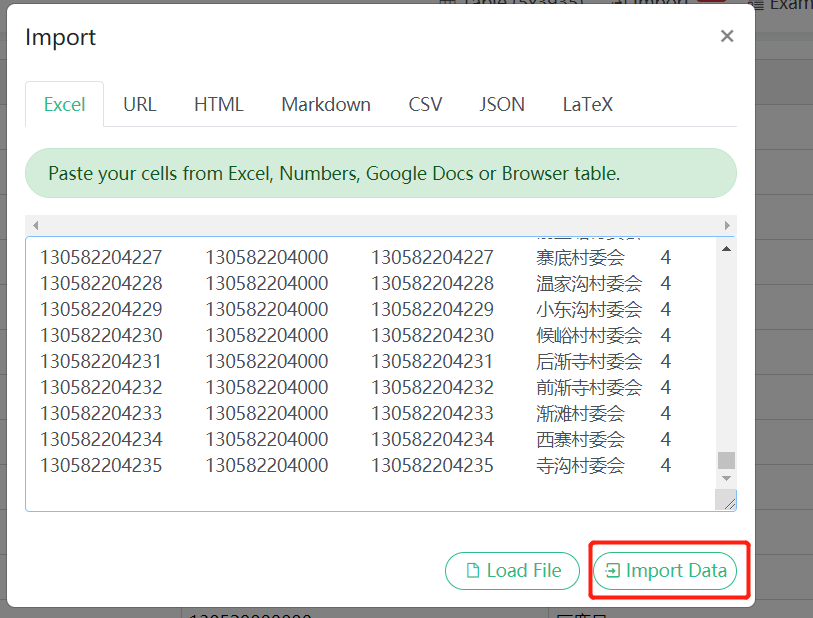This screenshot has width=813, height=618.
Task: Click the text 渐滩村委会
Action: pos(580,413)
